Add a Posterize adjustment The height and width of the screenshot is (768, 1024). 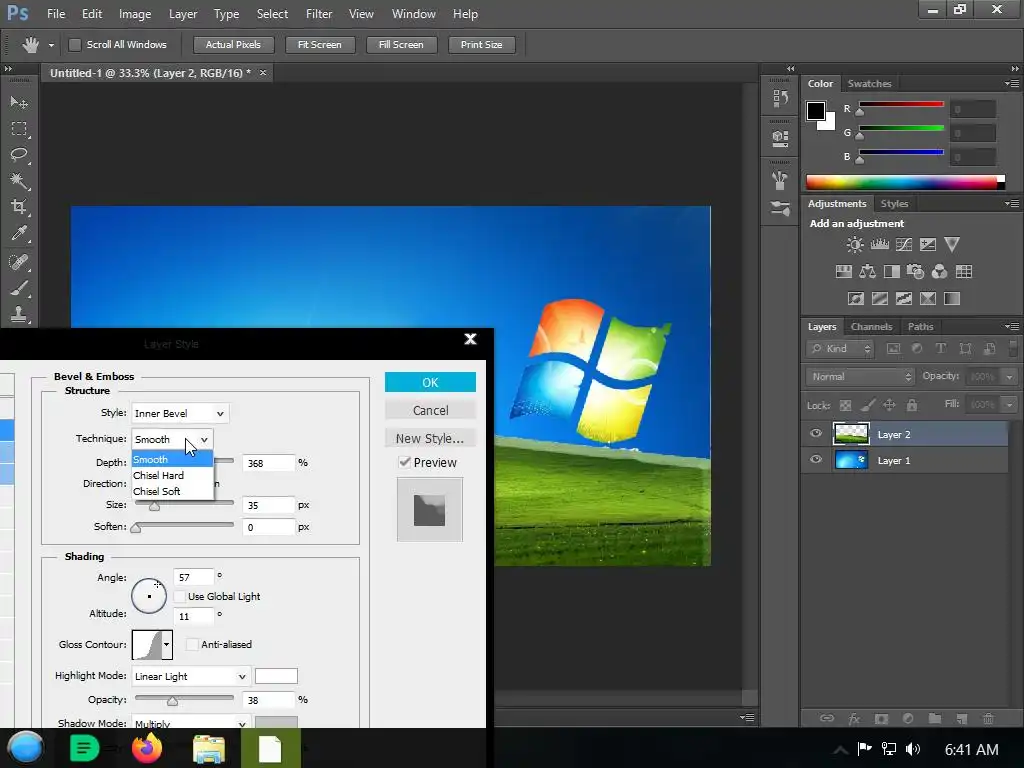[x=880, y=299]
